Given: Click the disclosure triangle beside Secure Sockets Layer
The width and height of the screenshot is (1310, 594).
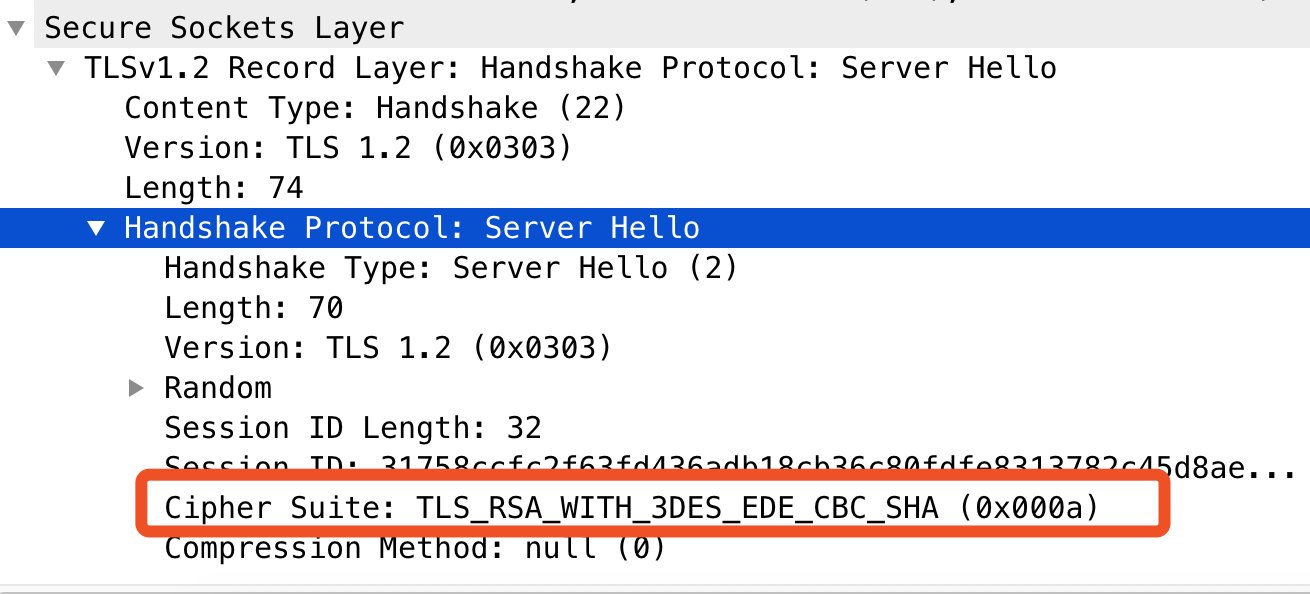Looking at the screenshot, I should pos(14,27).
